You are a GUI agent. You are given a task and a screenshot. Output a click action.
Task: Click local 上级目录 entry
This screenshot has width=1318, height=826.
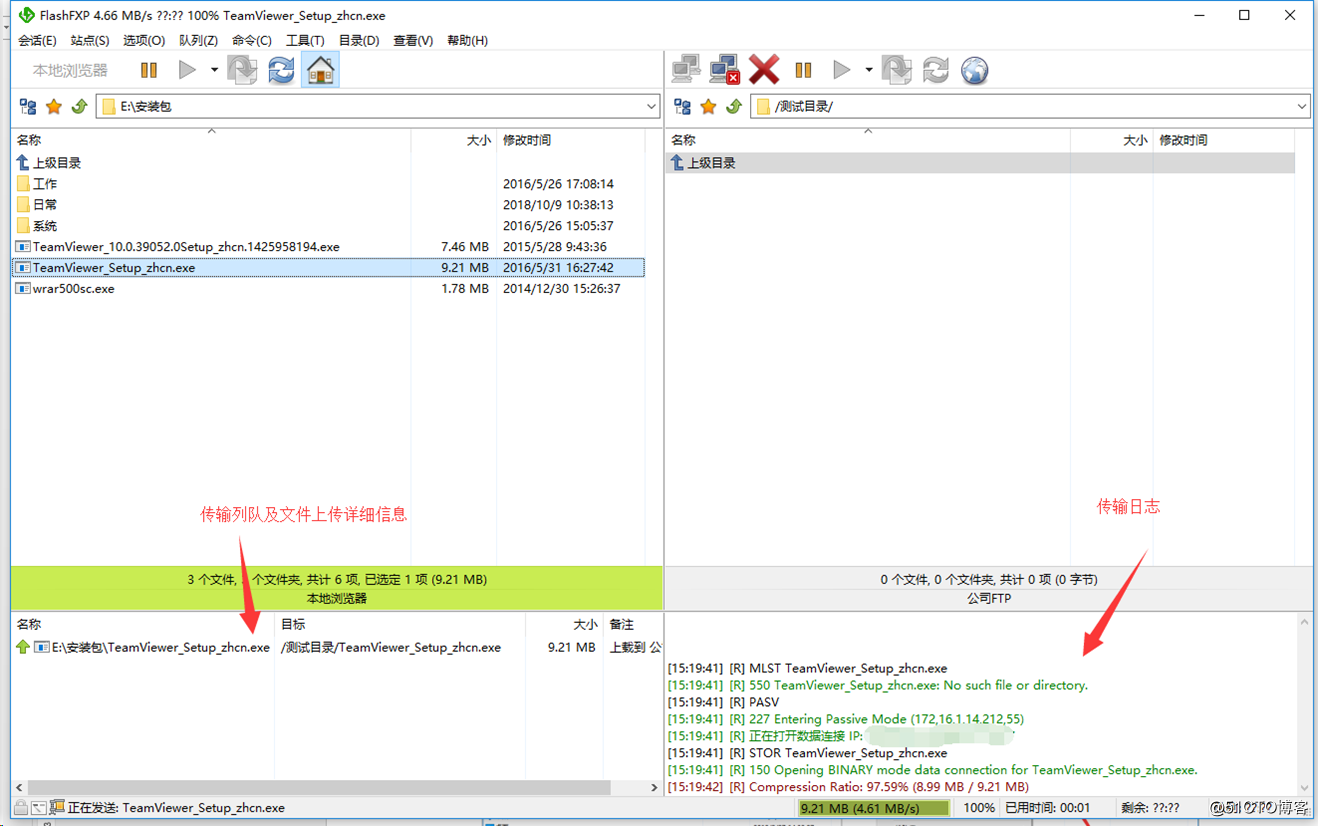point(48,163)
